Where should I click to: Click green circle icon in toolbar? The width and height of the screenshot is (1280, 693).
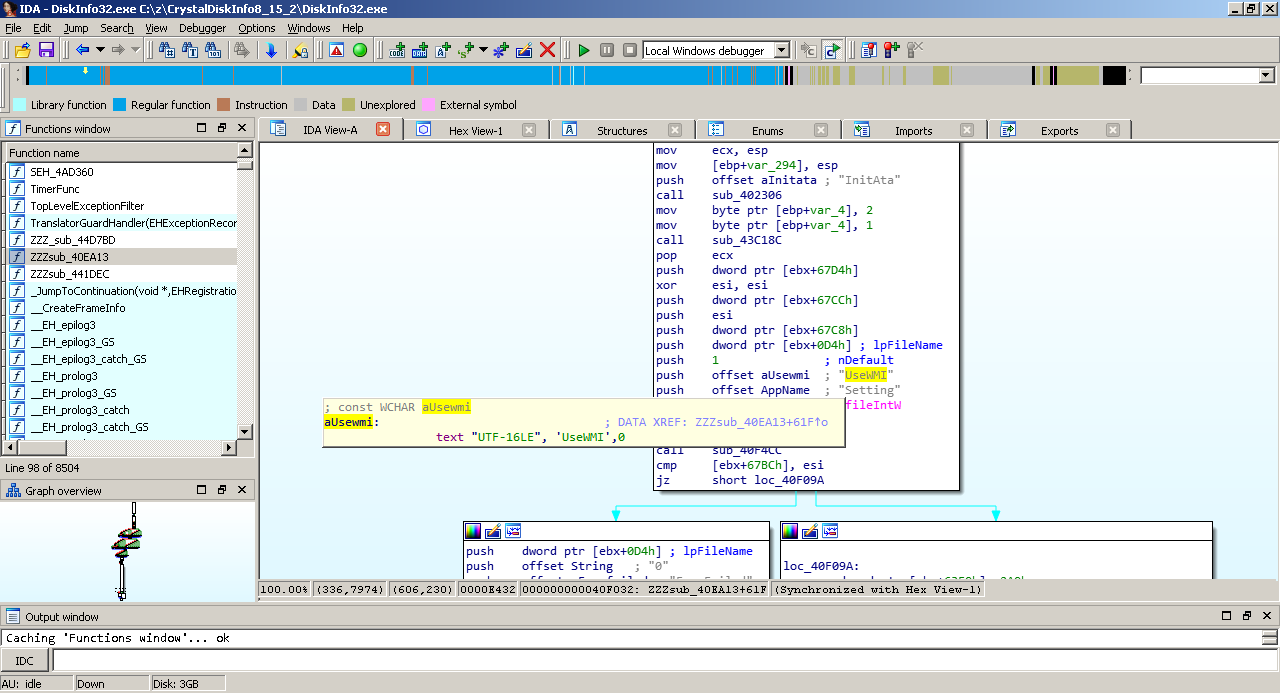360,50
